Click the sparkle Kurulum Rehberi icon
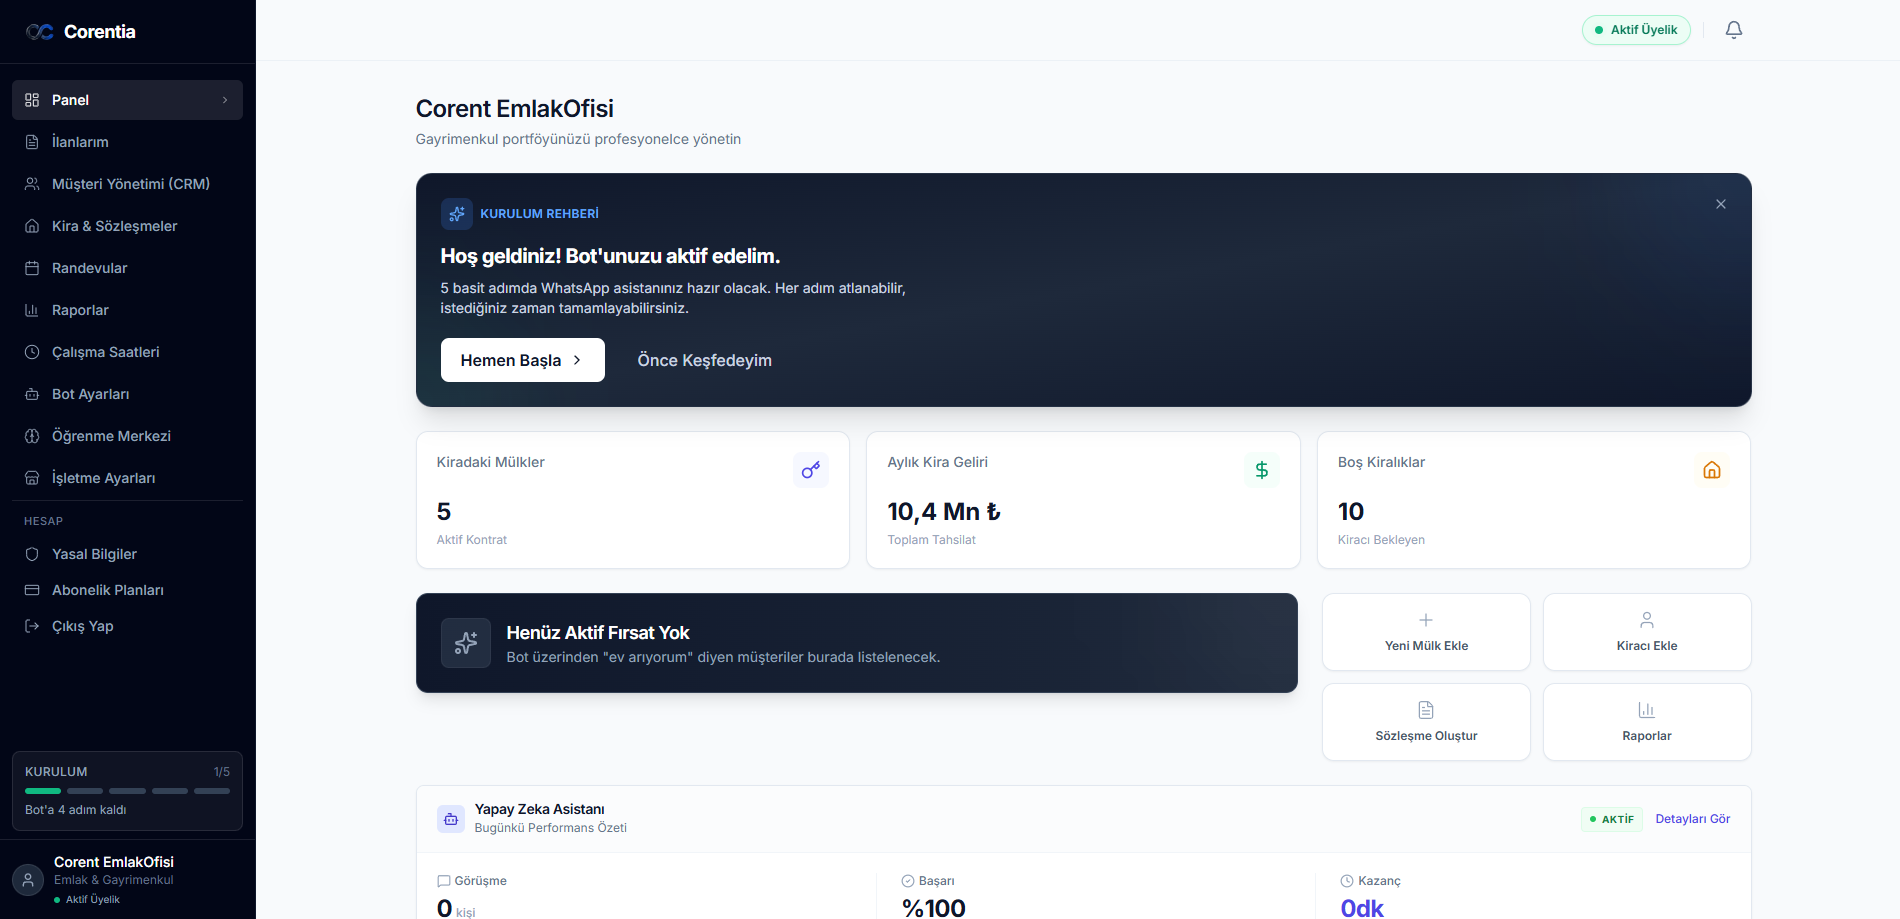Viewport: 1900px width, 919px height. pyautogui.click(x=457, y=214)
